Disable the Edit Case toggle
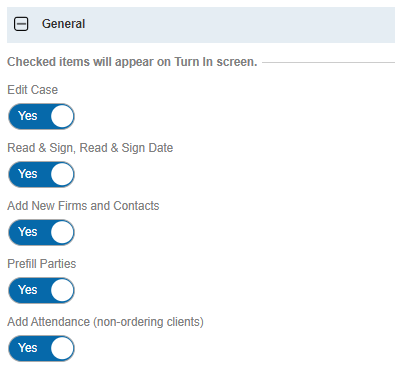407x380 pixels. coord(41,116)
